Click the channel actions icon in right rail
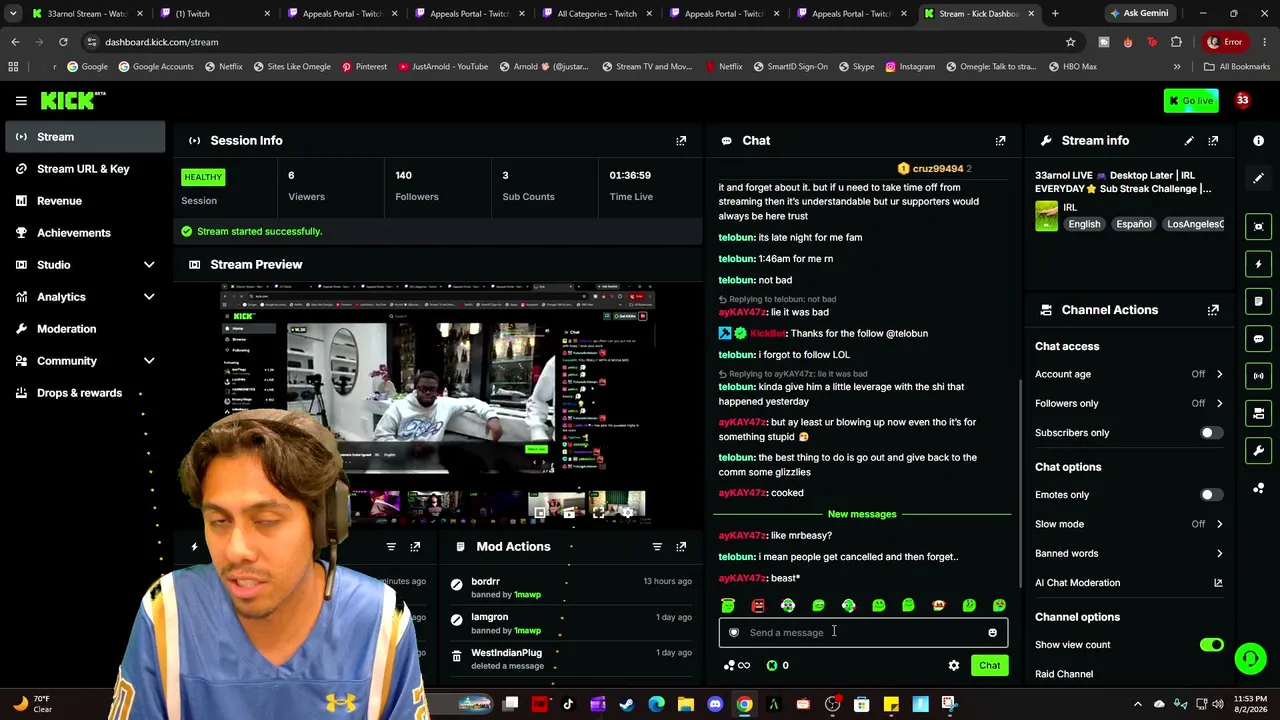The height and width of the screenshot is (720, 1280). click(x=1258, y=413)
